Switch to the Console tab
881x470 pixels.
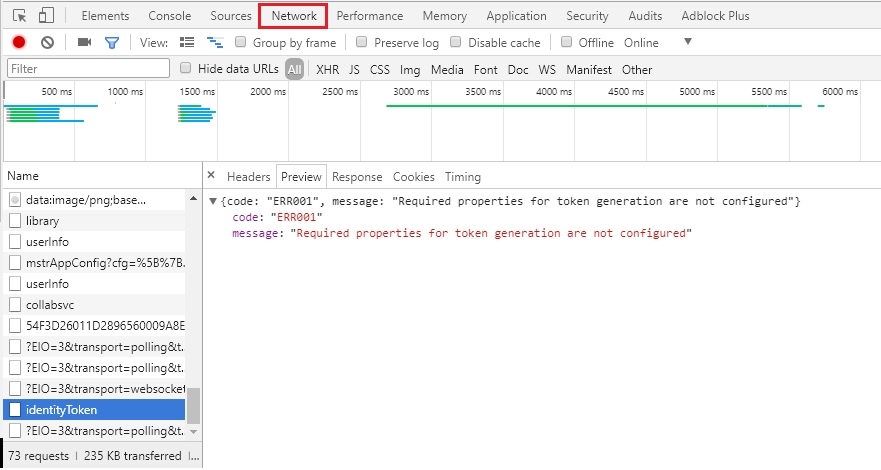170,16
